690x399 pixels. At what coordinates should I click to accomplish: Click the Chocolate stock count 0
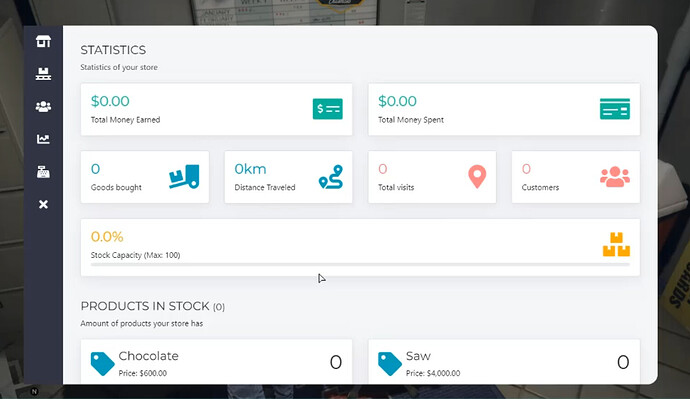pos(336,362)
